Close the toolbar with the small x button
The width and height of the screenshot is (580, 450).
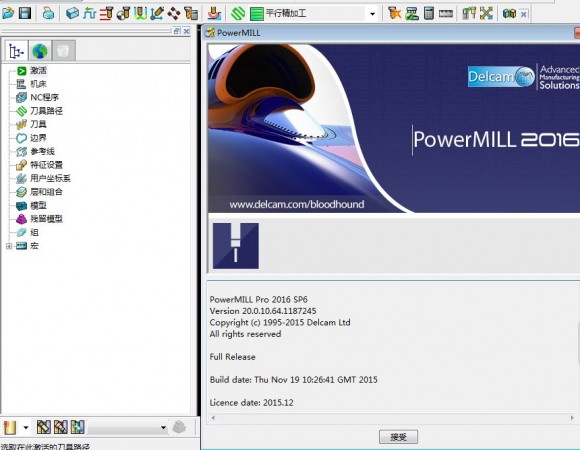coord(524,14)
